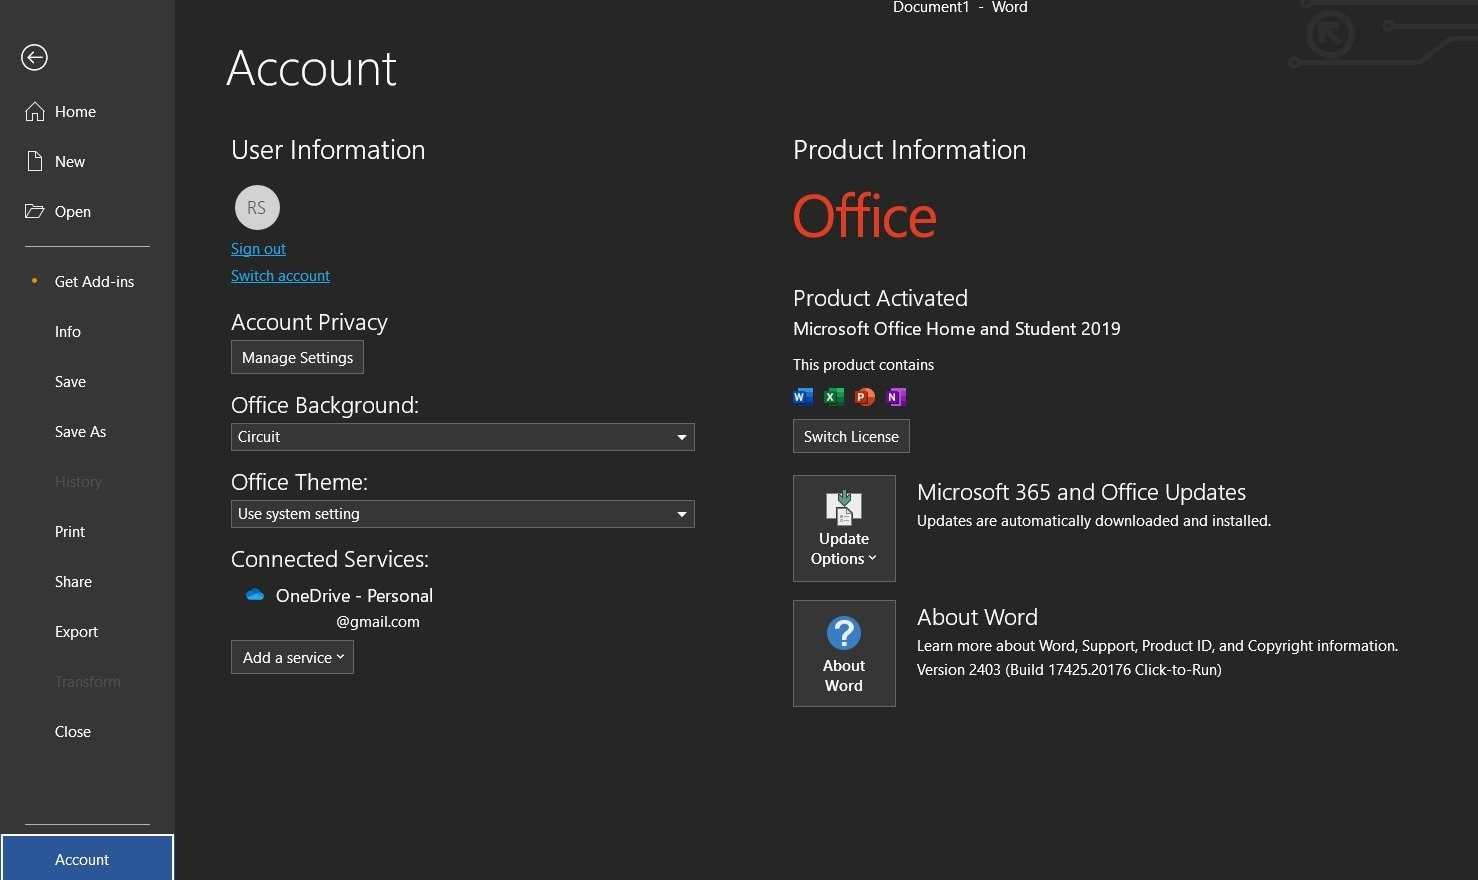Open the Update Options menu

point(844,528)
